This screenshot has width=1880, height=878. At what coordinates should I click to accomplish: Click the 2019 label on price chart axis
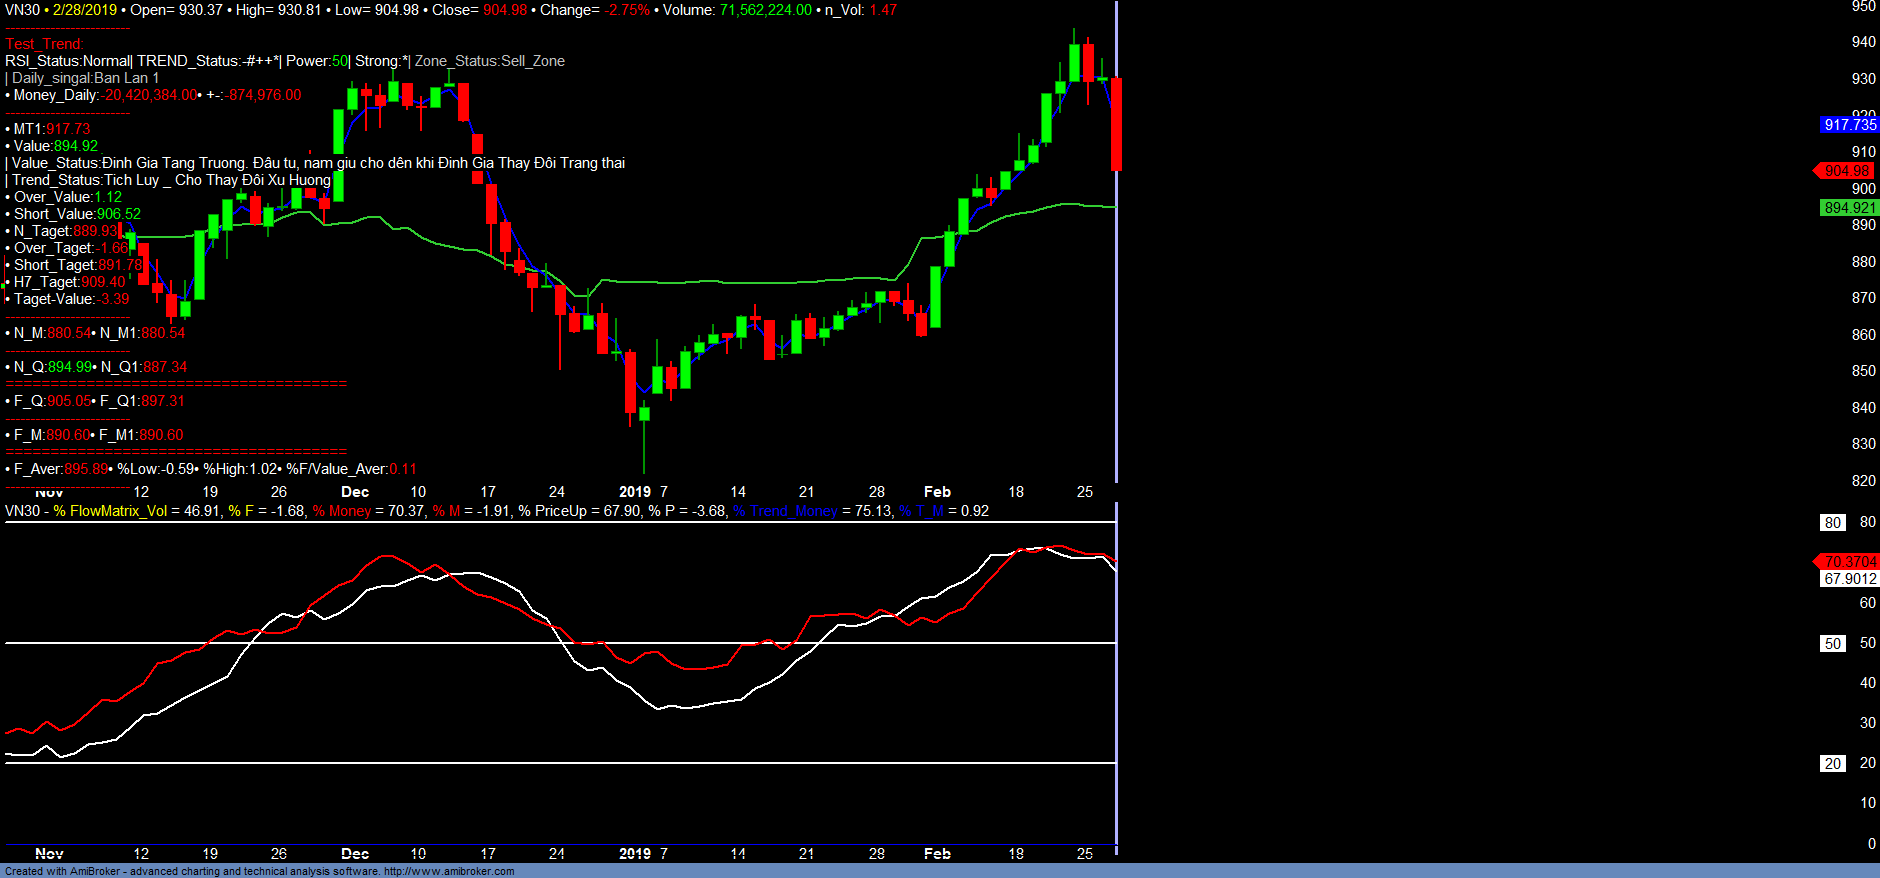[635, 492]
